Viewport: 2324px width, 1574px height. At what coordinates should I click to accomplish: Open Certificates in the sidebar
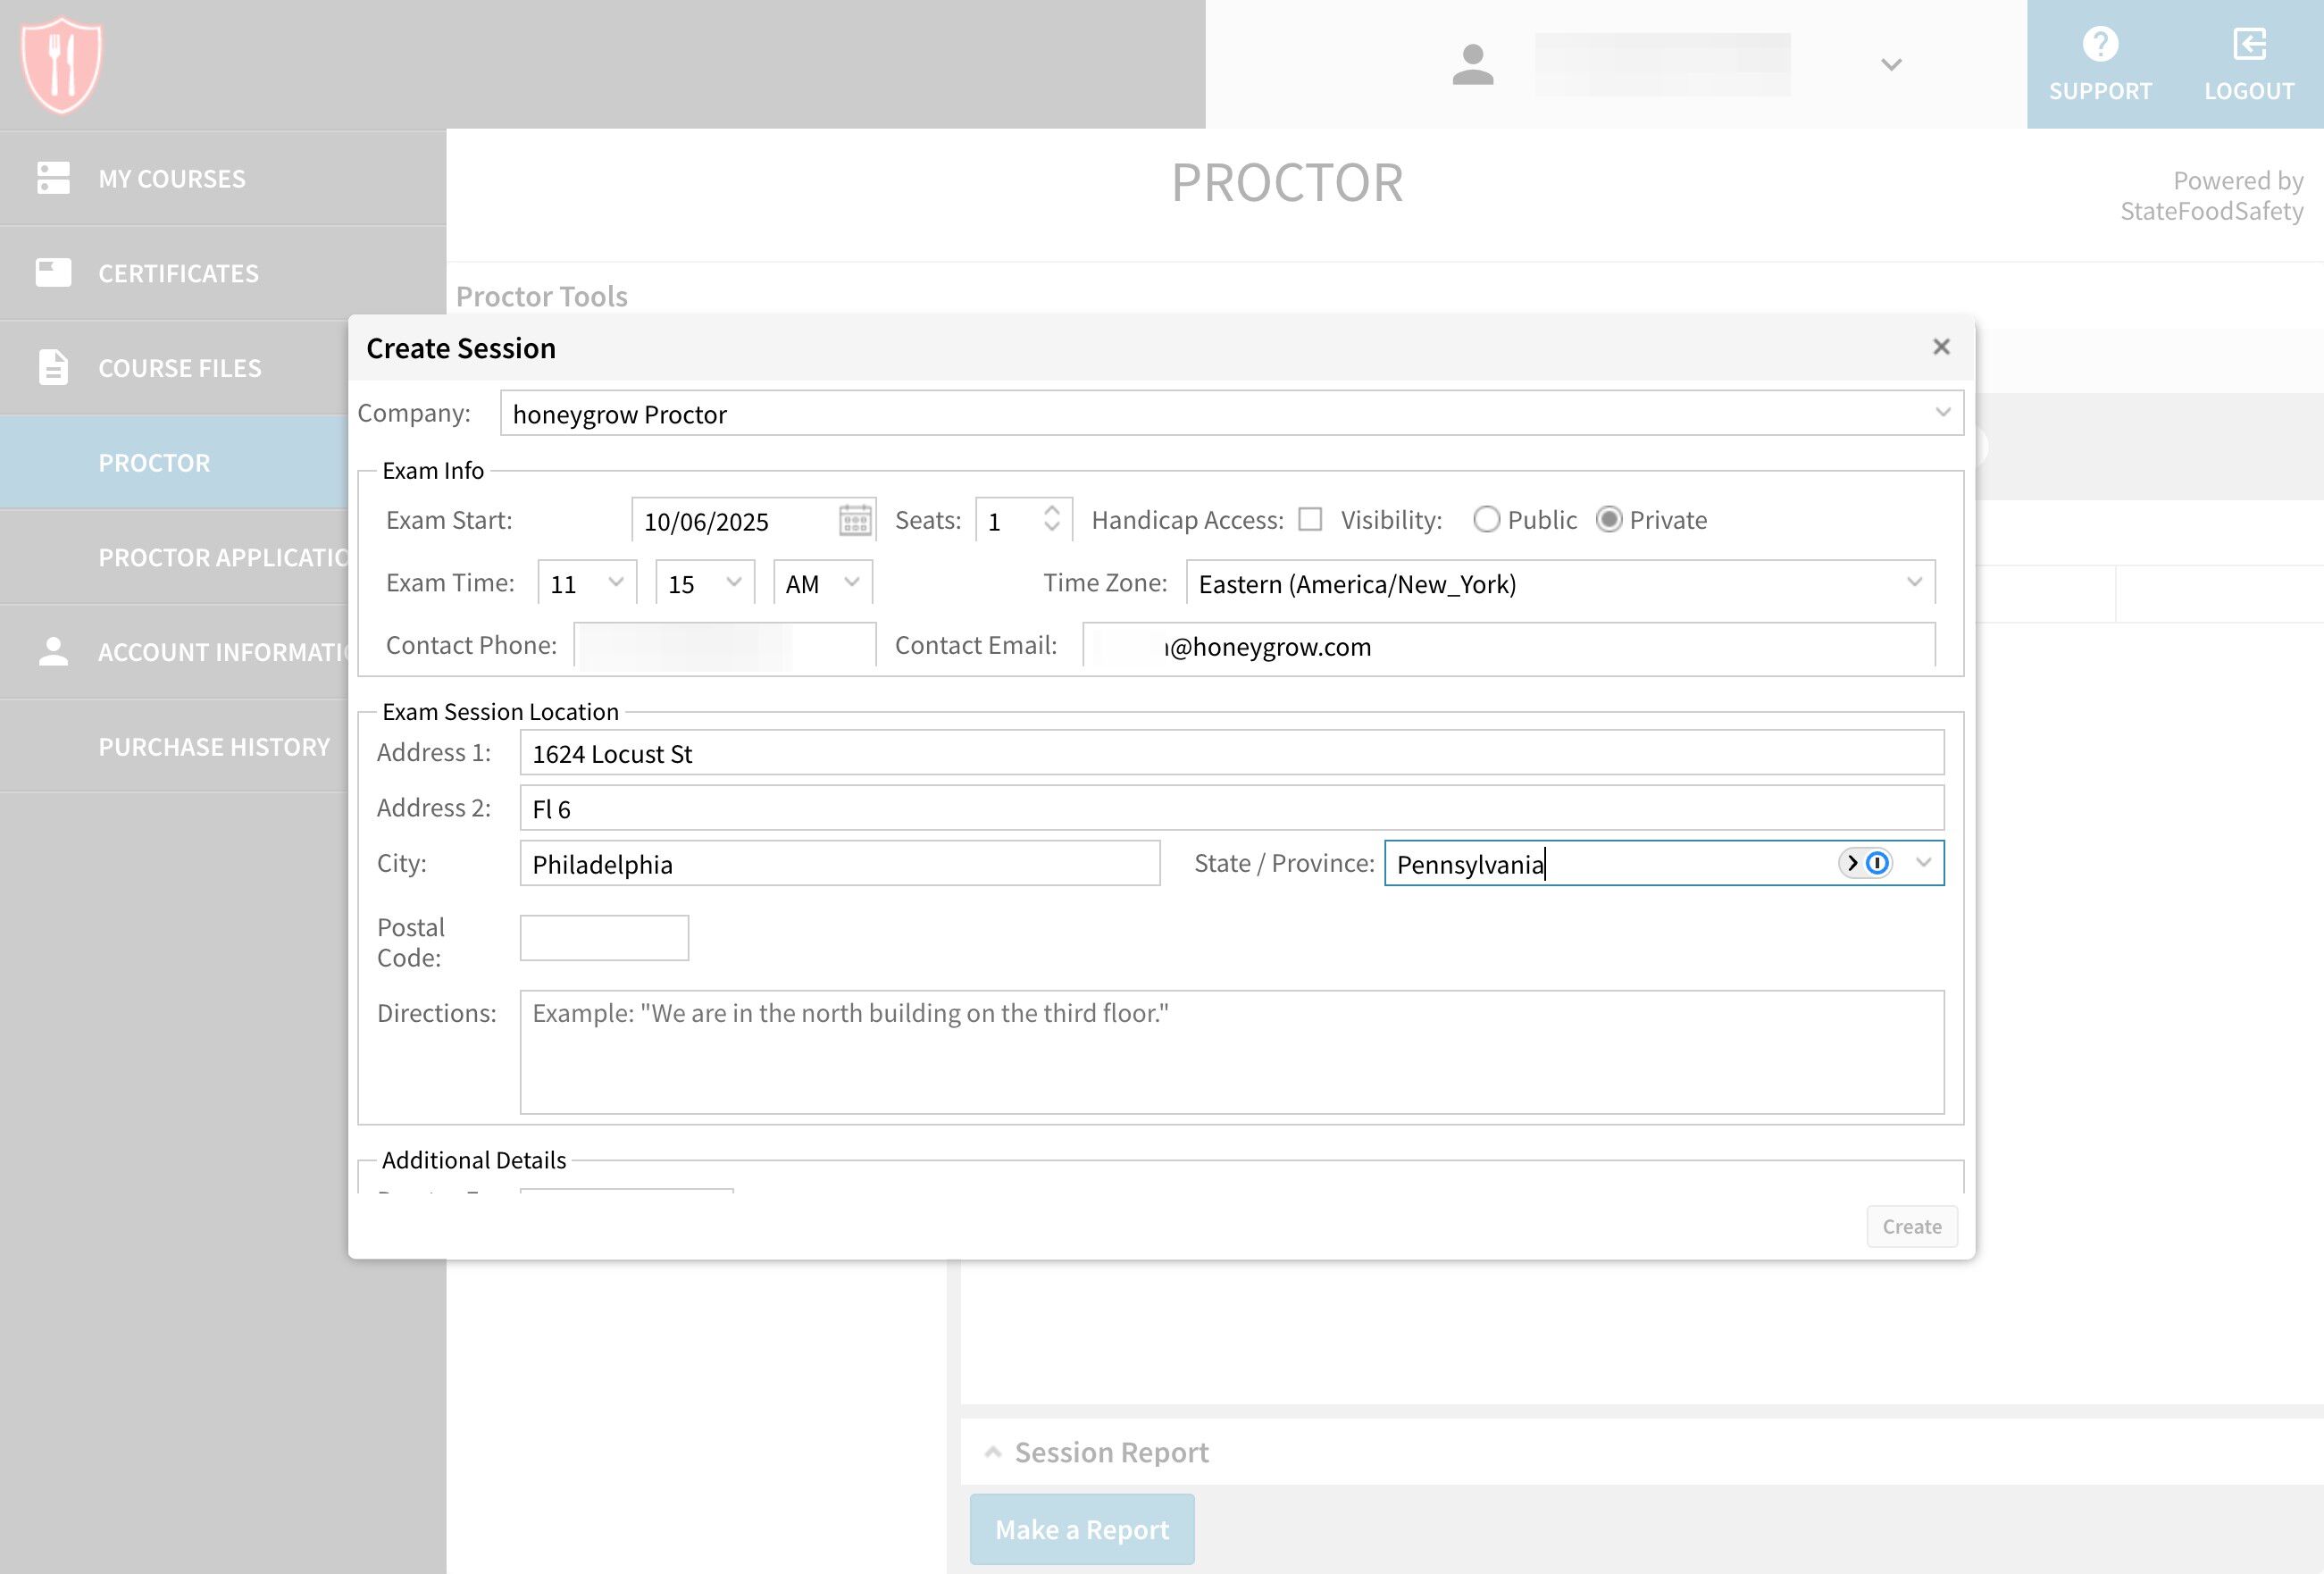[x=178, y=273]
